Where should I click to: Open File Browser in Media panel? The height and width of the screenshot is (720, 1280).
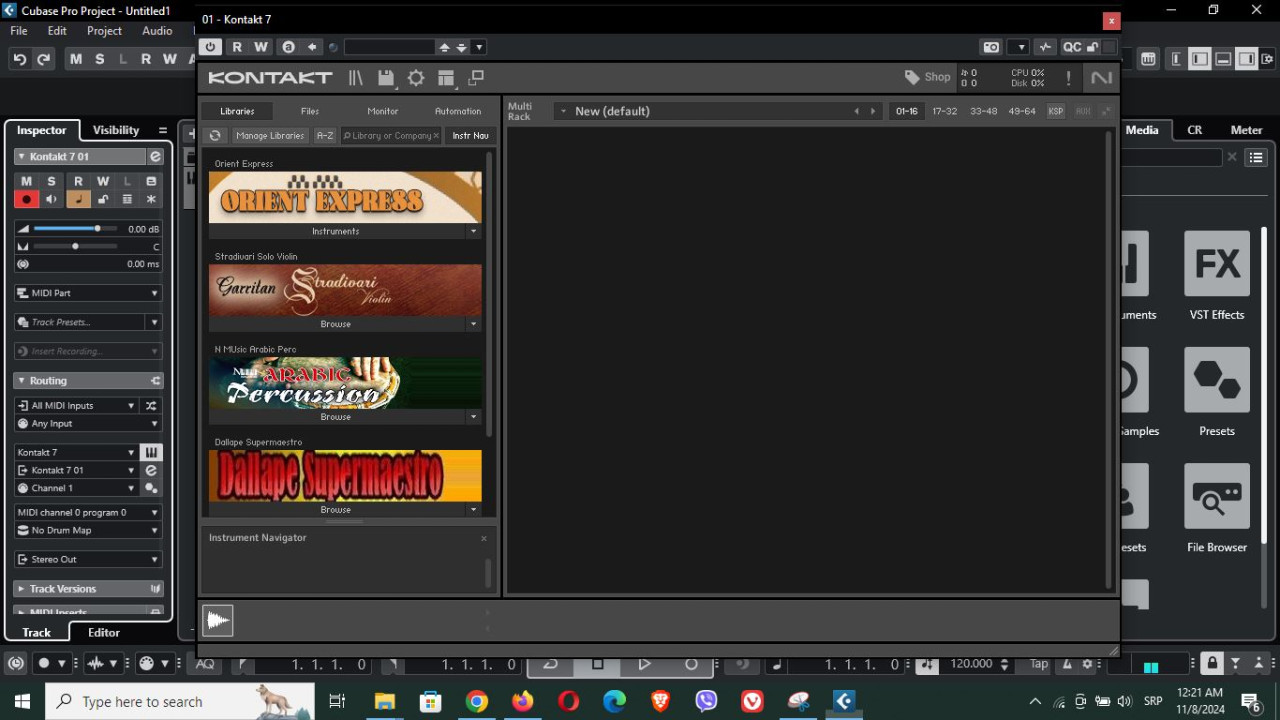point(1217,509)
